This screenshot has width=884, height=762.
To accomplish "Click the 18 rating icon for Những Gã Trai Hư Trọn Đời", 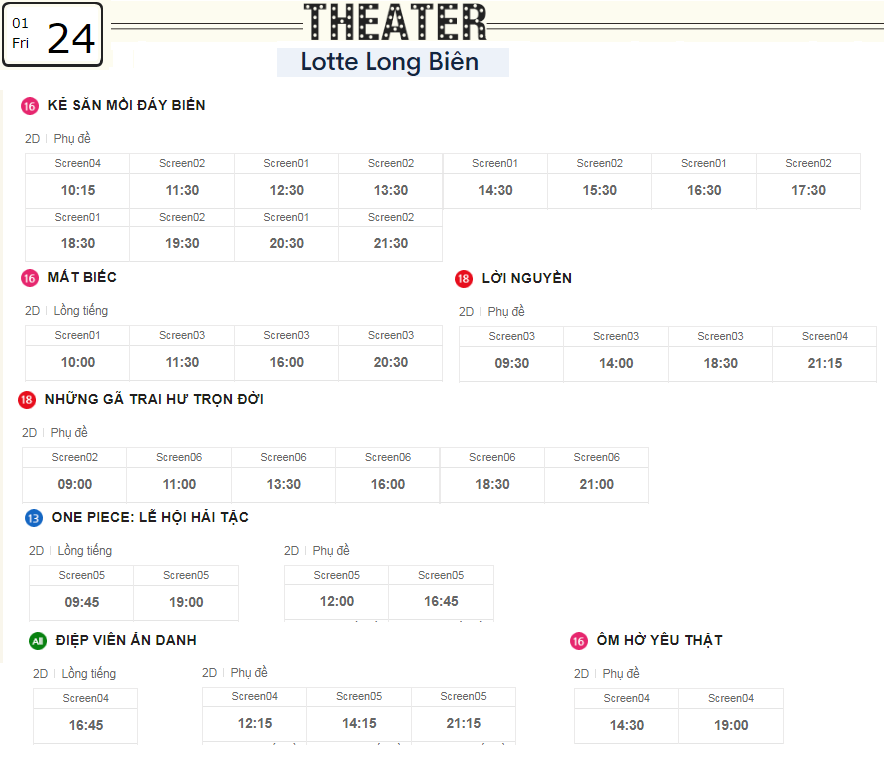I will tap(26, 400).
